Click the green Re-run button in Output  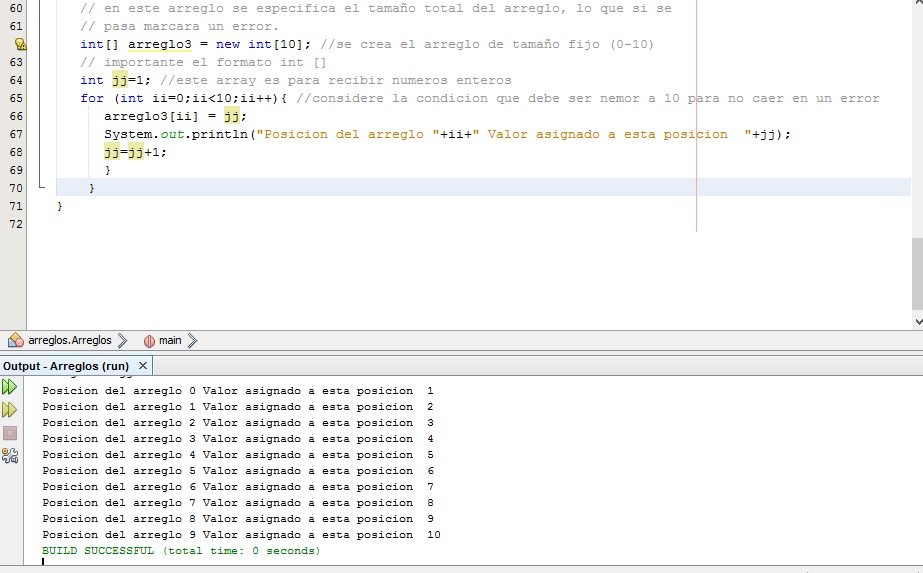point(10,387)
